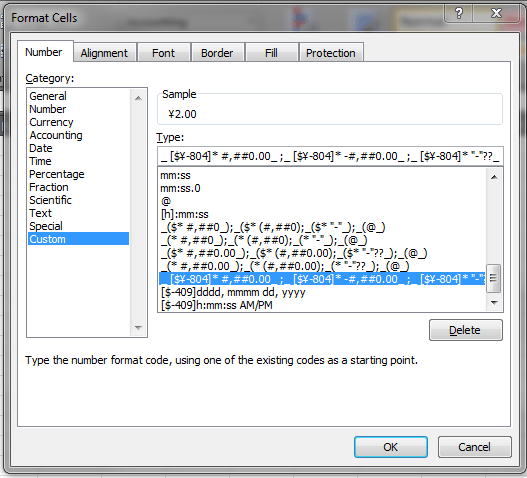
Task: Choose the Scientific category
Action: coord(78,200)
